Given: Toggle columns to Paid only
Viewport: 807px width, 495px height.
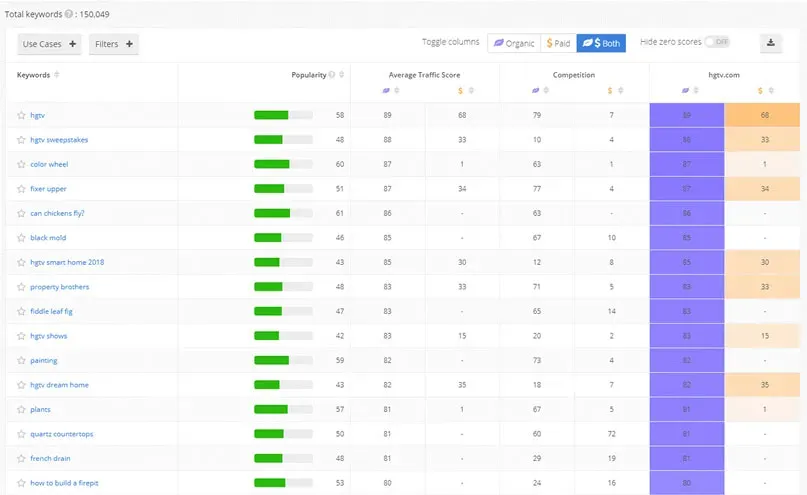Looking at the screenshot, I should tap(558, 43).
